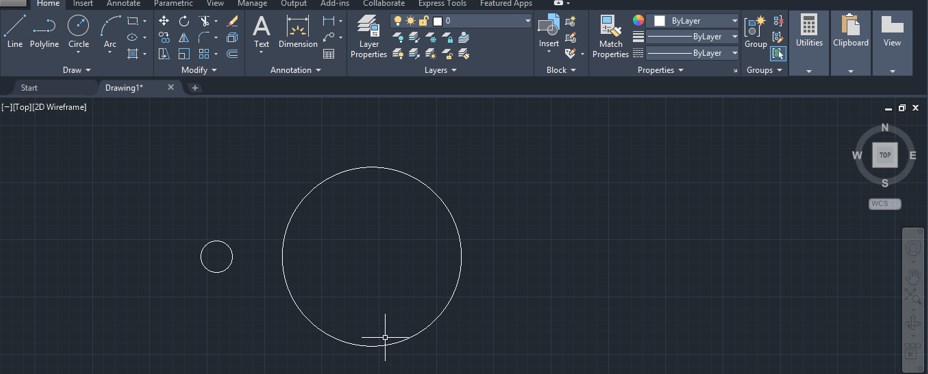
Task: Select the Trim scissors tool
Action: coord(204,21)
